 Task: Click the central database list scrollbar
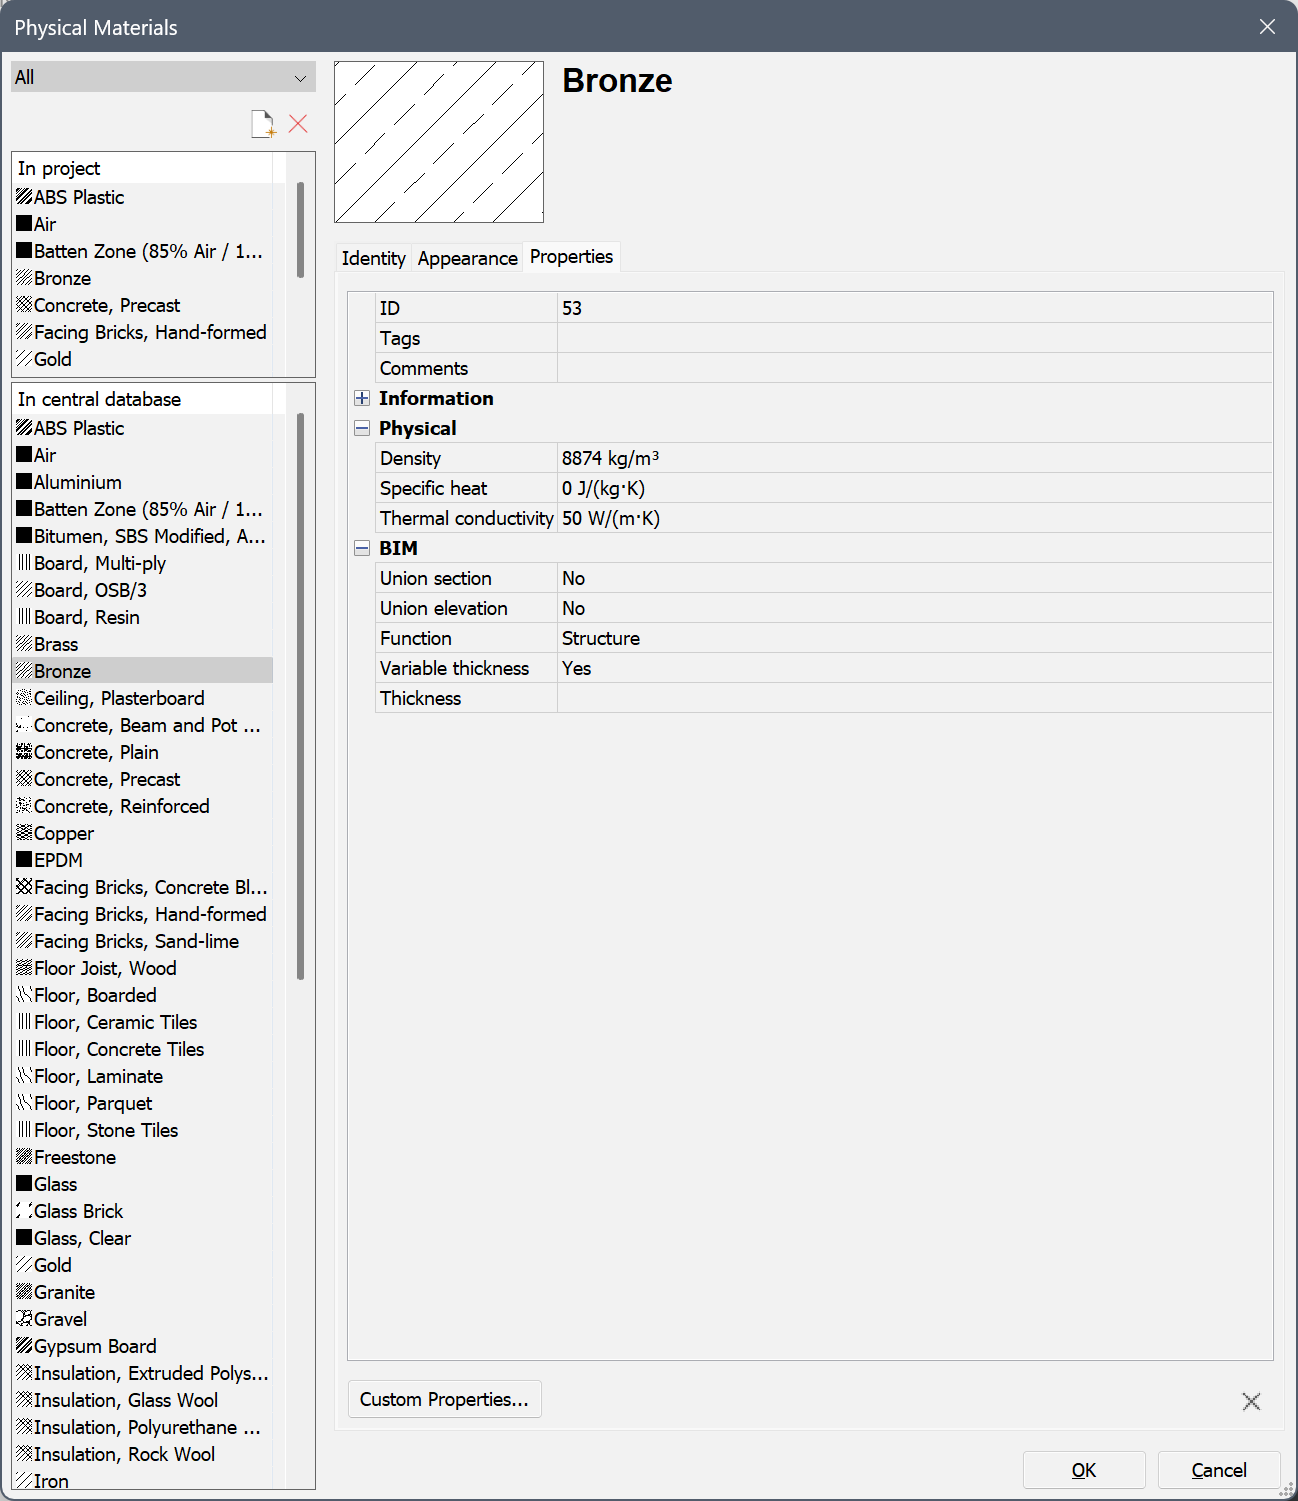pos(300,700)
